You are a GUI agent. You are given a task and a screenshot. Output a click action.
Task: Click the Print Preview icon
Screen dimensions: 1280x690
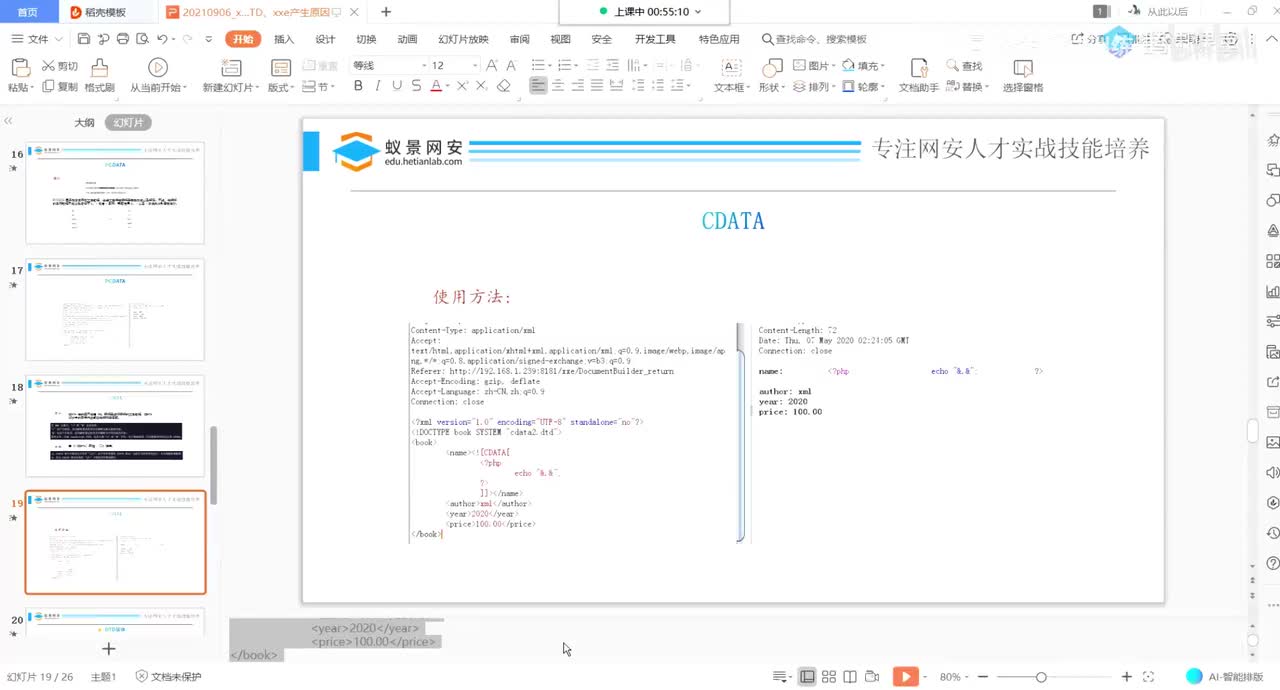pyautogui.click(x=141, y=39)
